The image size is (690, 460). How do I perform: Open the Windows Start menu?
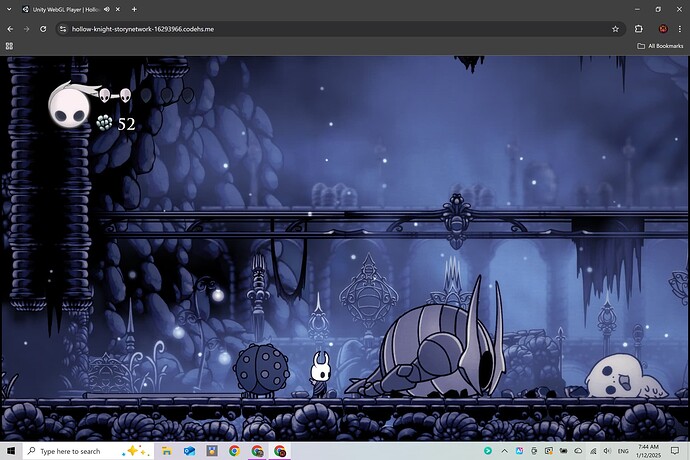click(x=11, y=451)
